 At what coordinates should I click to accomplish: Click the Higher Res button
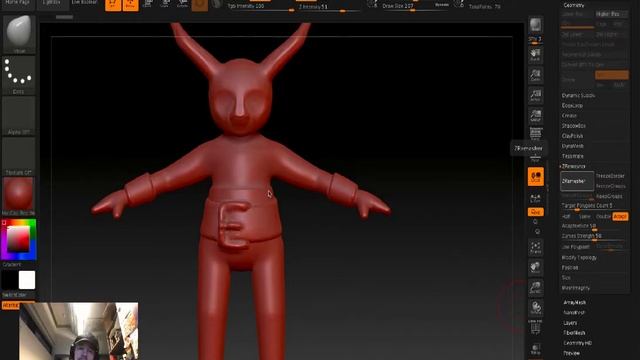click(x=611, y=14)
